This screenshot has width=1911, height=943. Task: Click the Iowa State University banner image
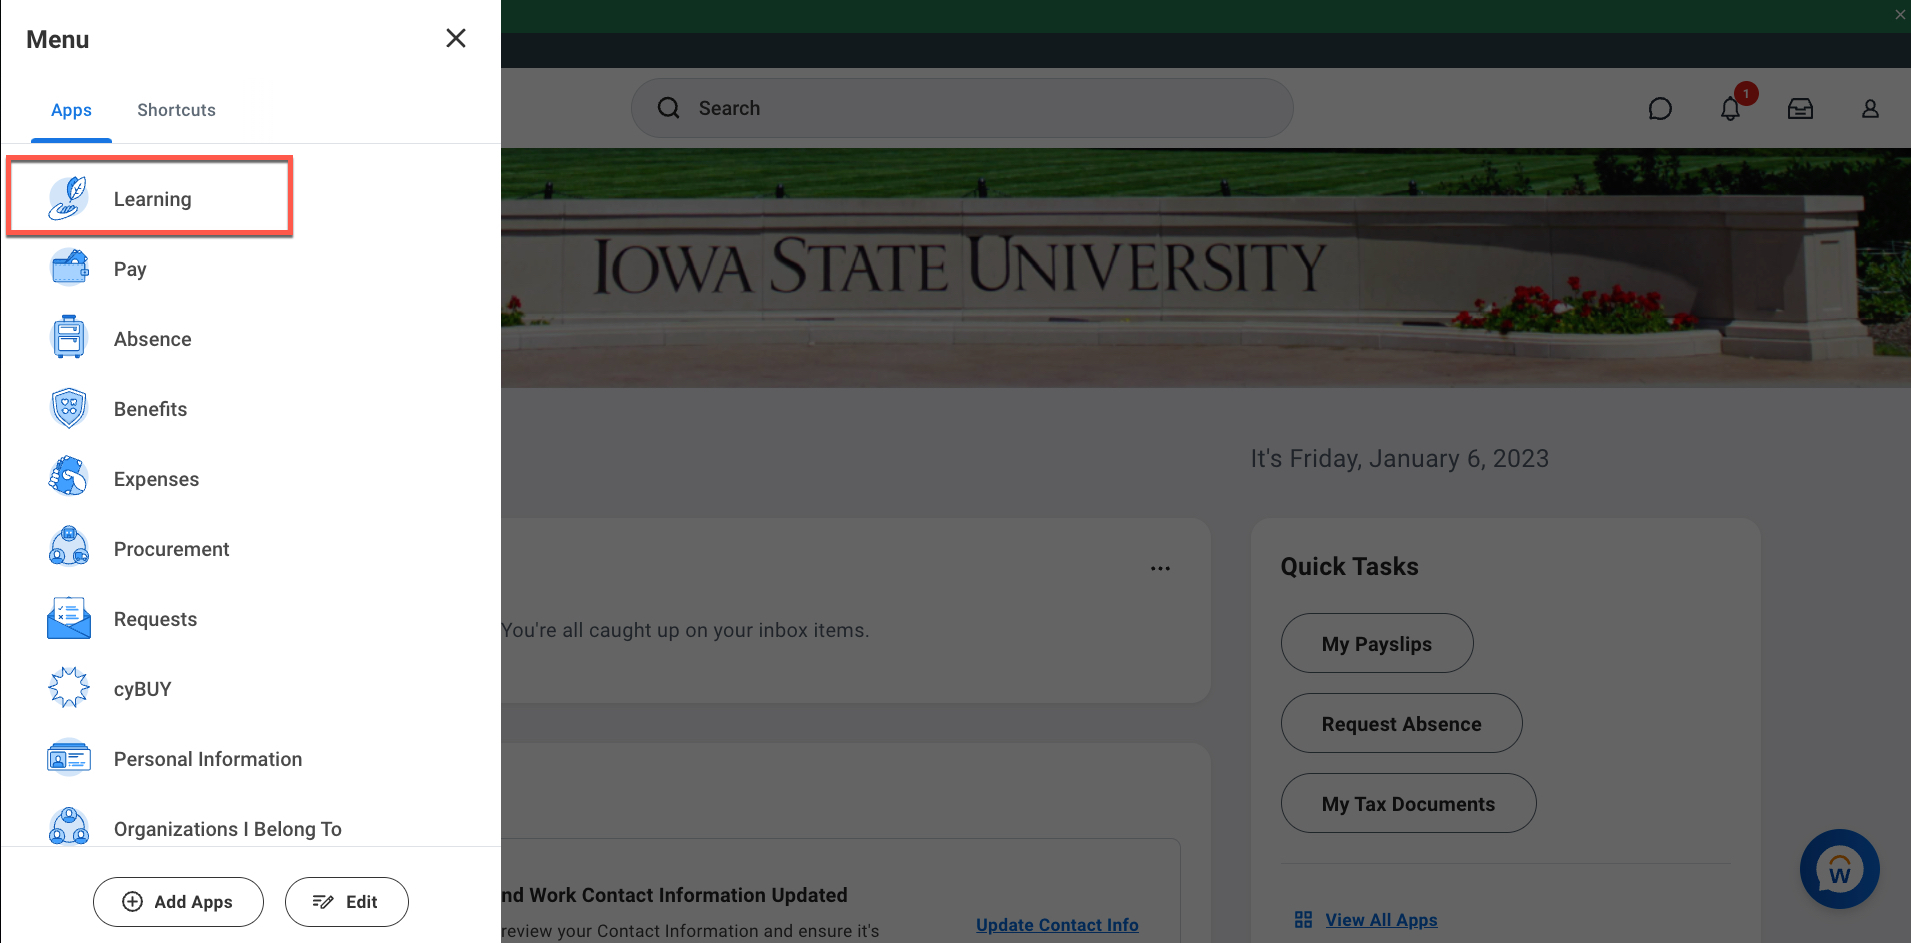1205,268
